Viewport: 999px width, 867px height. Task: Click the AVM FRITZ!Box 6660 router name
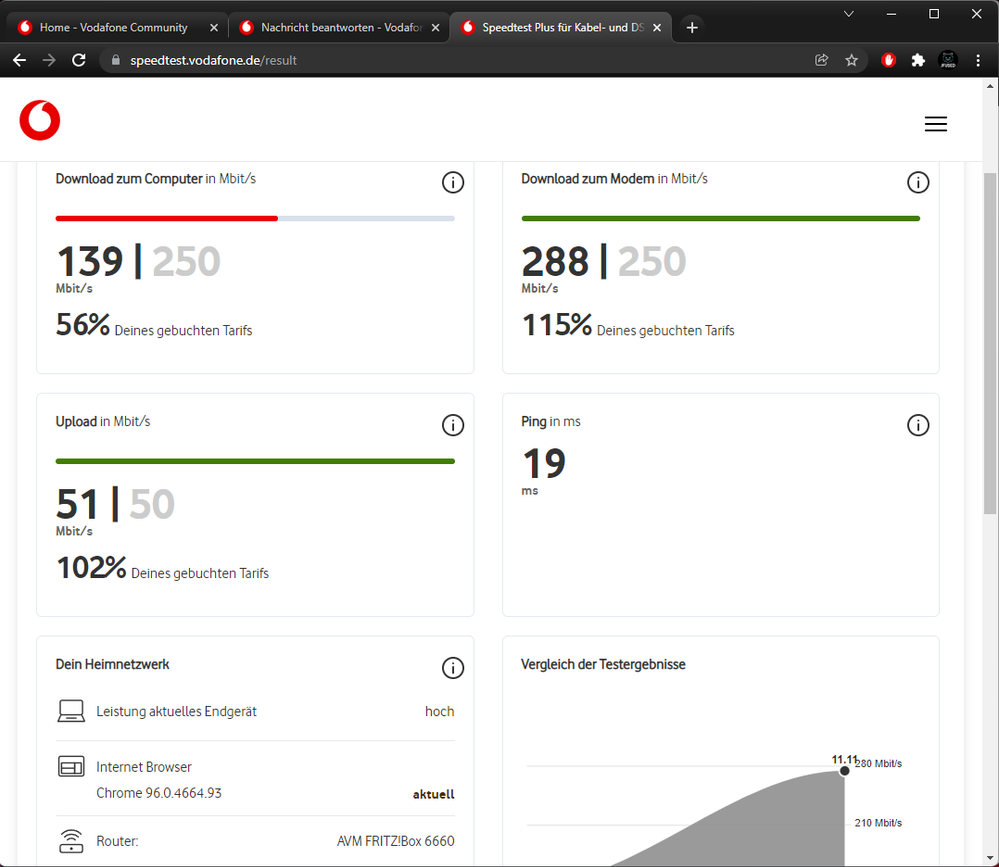pos(396,841)
